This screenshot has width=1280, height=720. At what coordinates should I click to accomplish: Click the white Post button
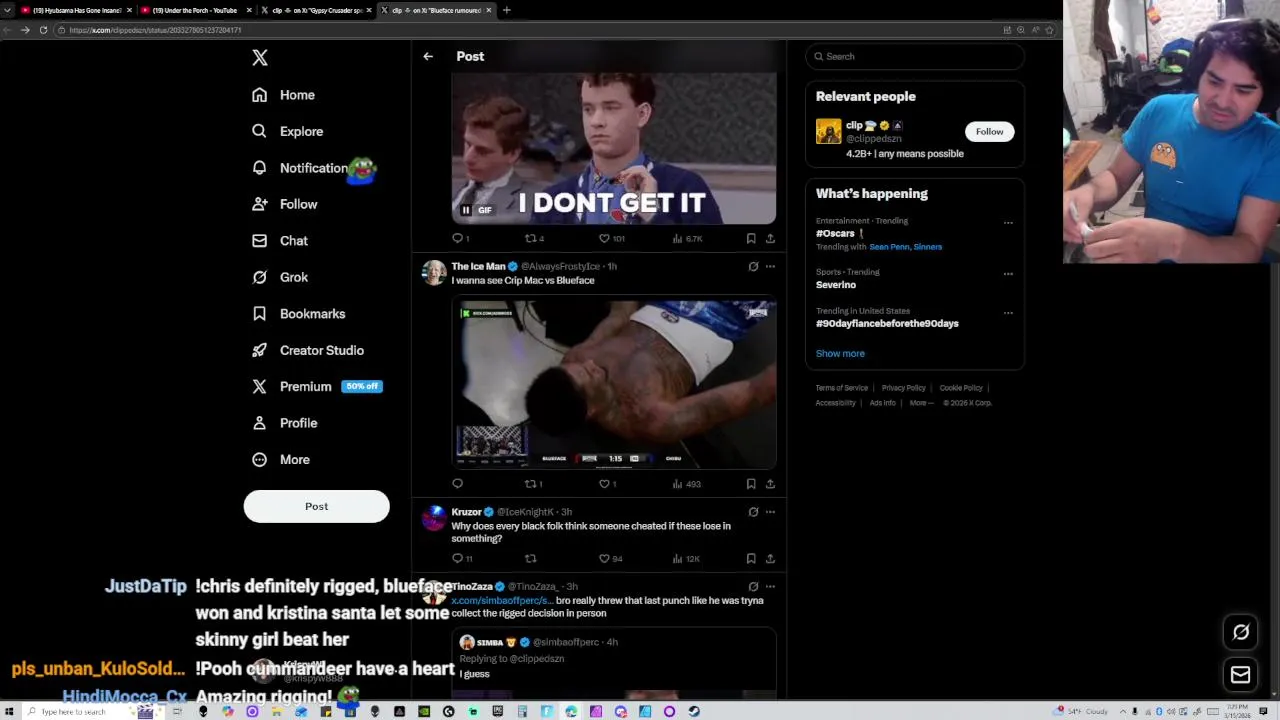pos(316,506)
